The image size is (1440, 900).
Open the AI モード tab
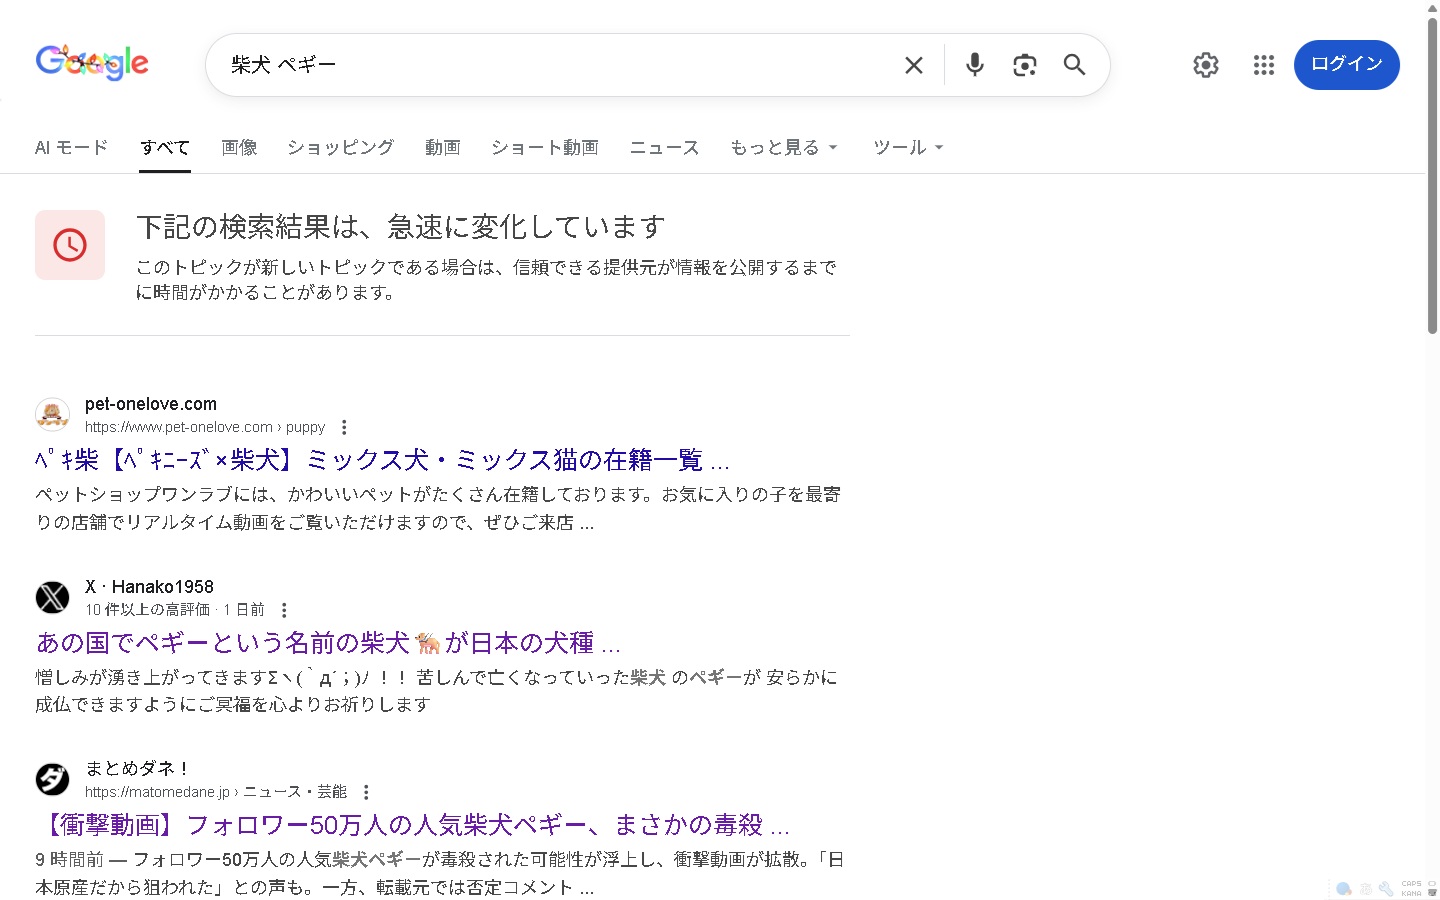pos(71,148)
